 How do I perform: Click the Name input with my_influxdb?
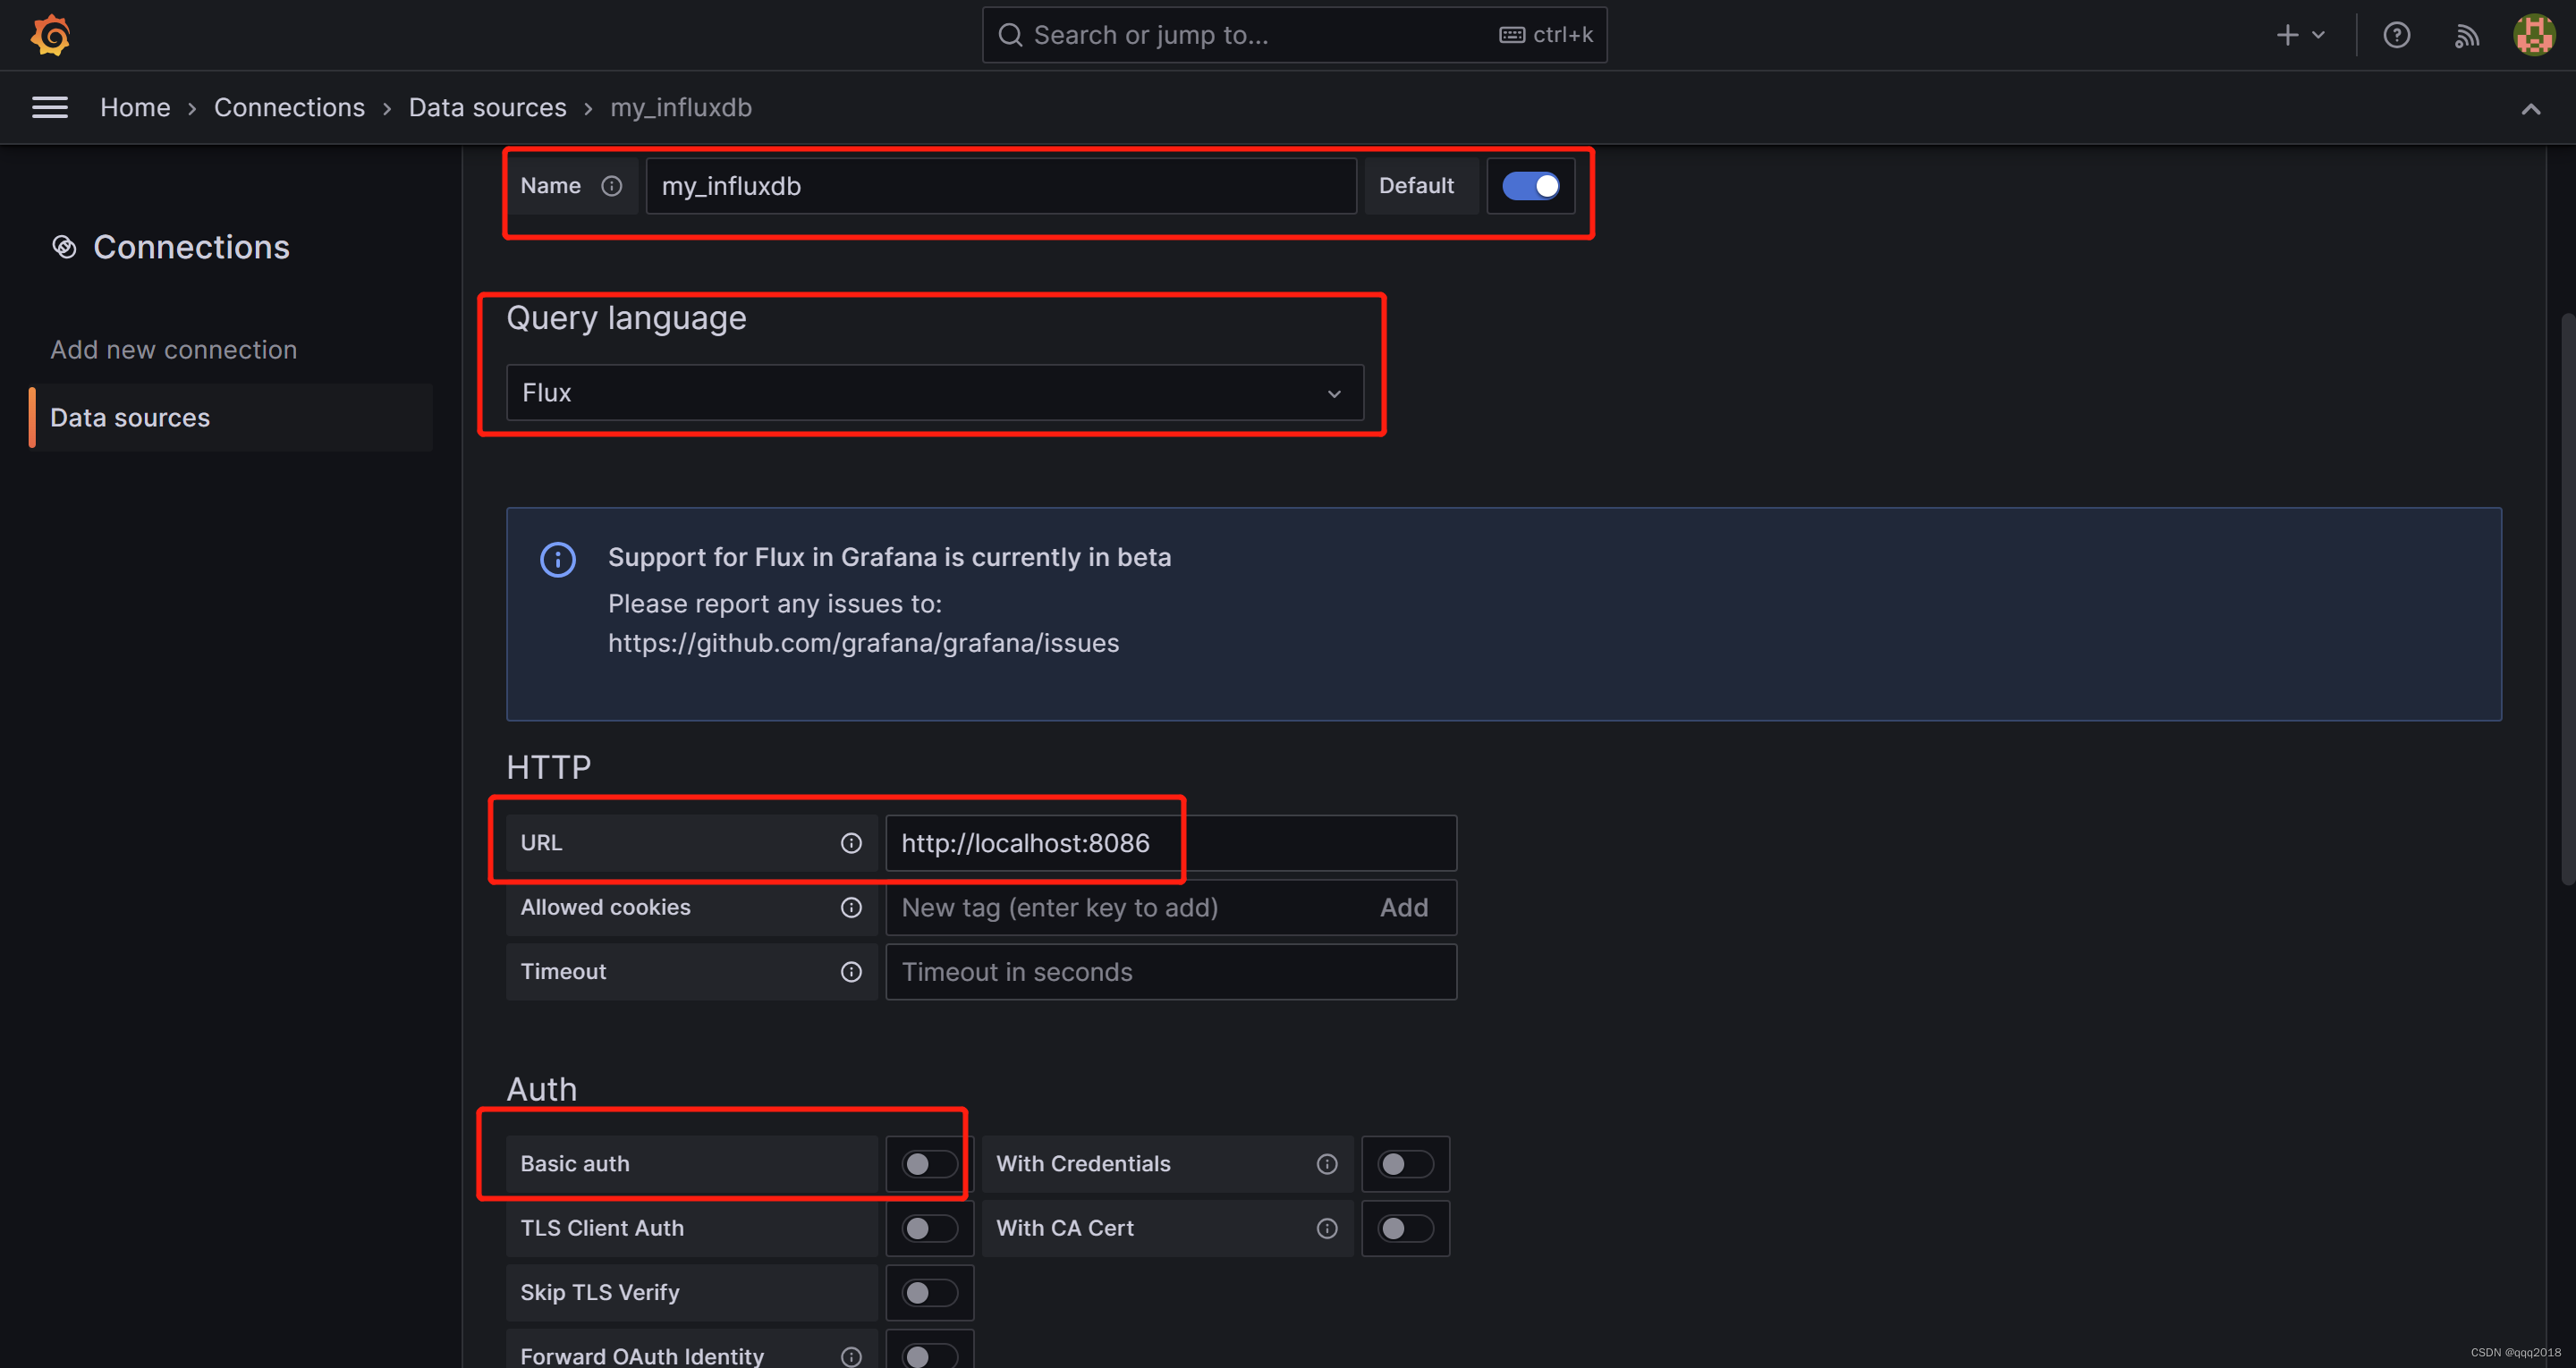[x=1000, y=186]
